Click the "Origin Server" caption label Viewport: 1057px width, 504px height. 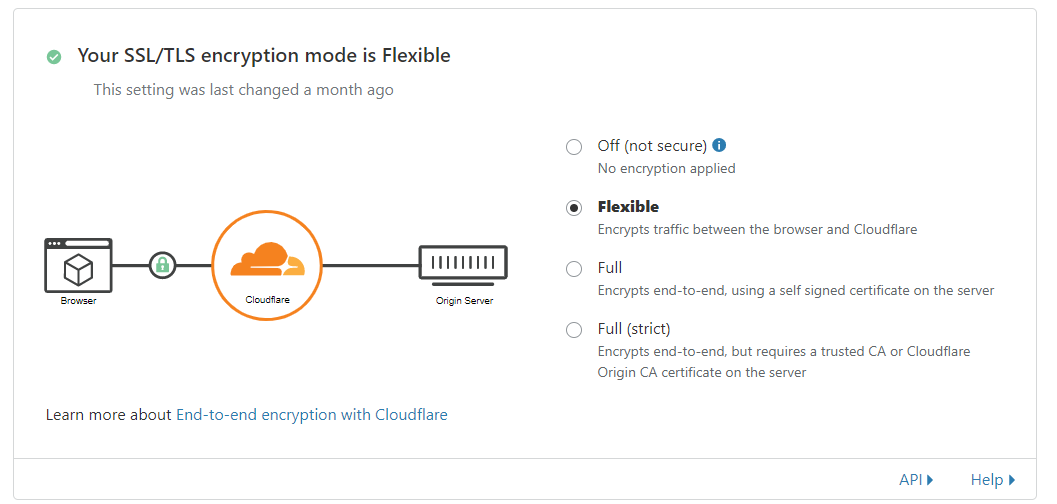[x=464, y=300]
